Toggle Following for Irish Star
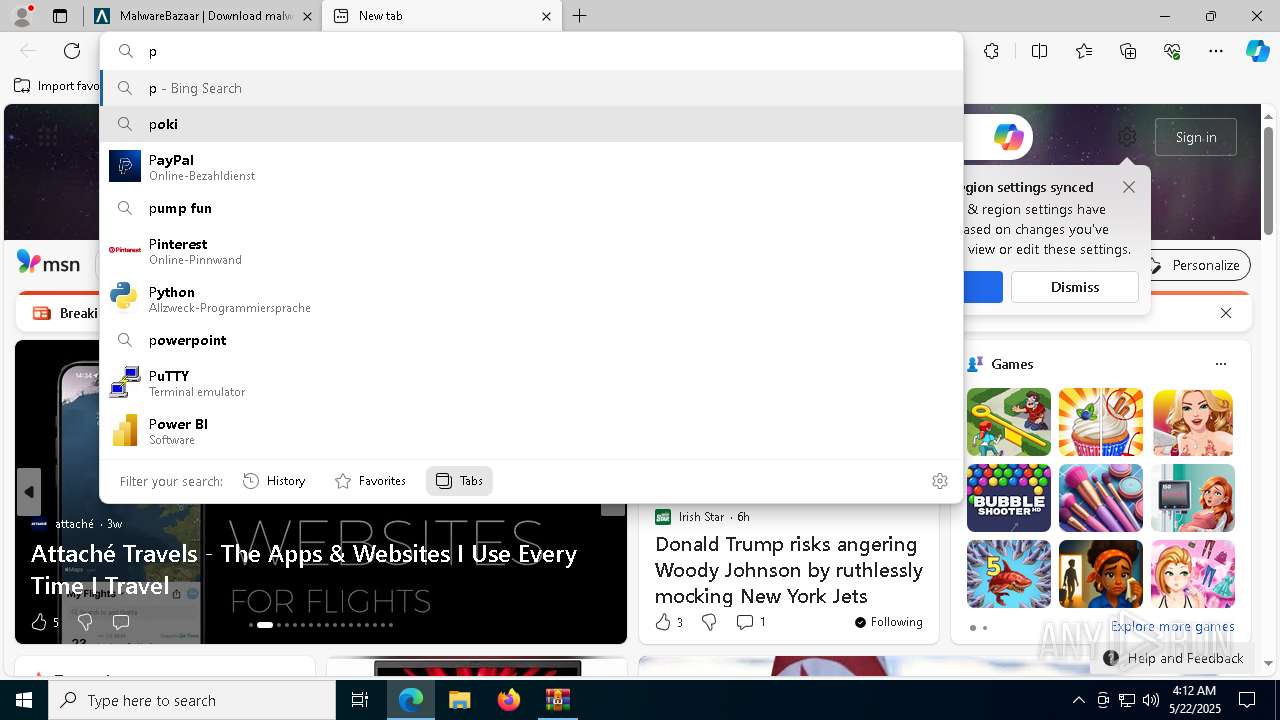 click(888, 622)
